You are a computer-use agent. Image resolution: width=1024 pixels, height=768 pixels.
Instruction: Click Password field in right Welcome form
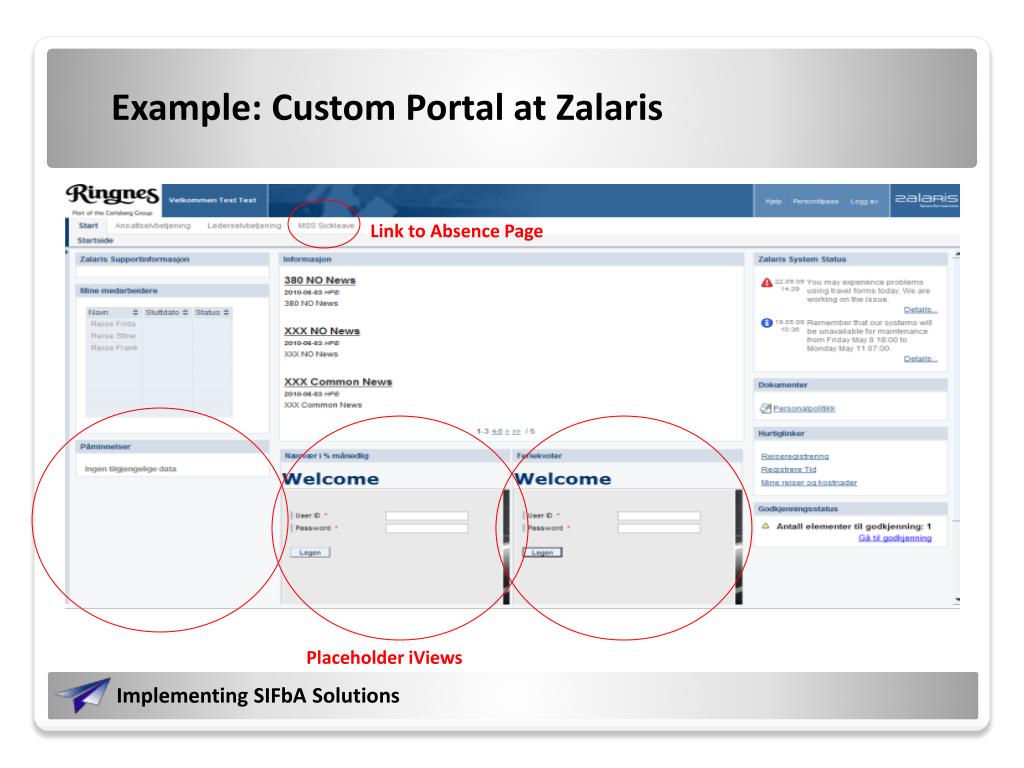(659, 528)
